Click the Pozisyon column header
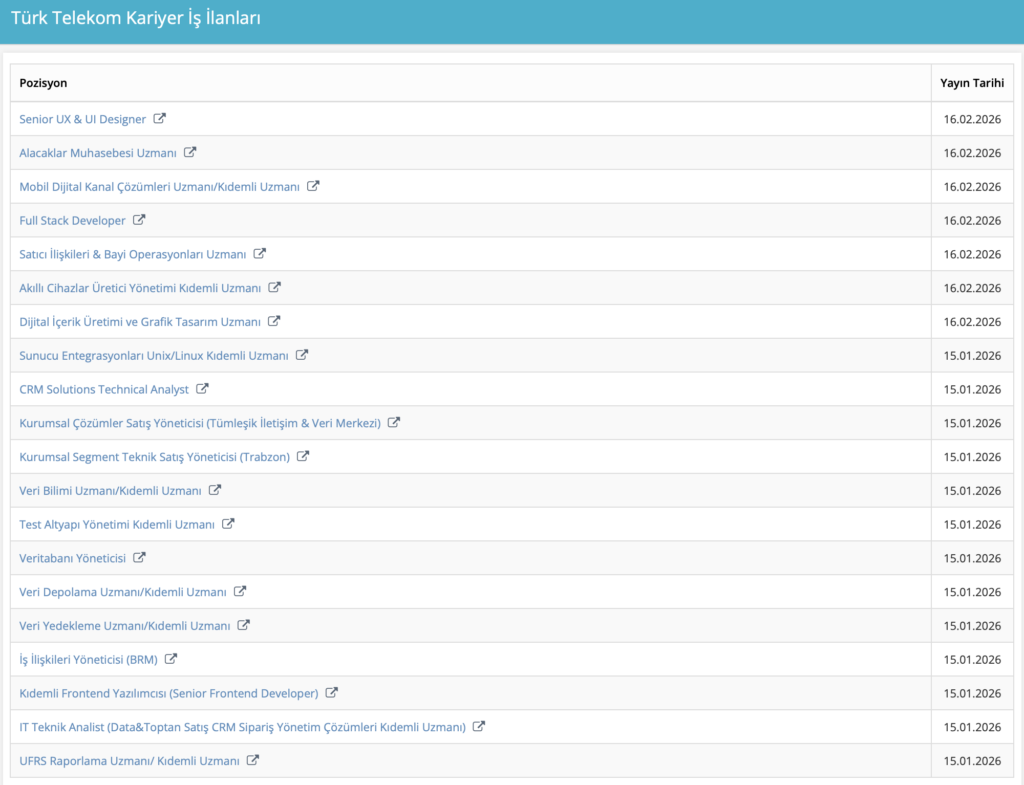This screenshot has width=1024, height=785. 43,83
